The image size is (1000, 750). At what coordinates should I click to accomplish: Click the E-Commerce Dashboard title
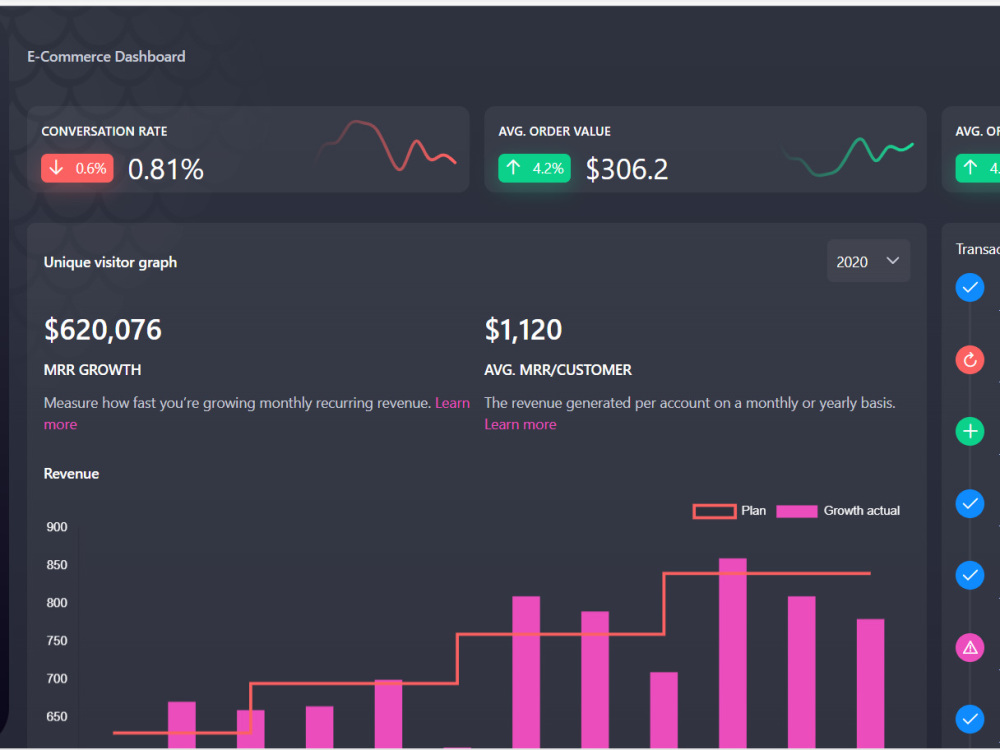click(106, 57)
